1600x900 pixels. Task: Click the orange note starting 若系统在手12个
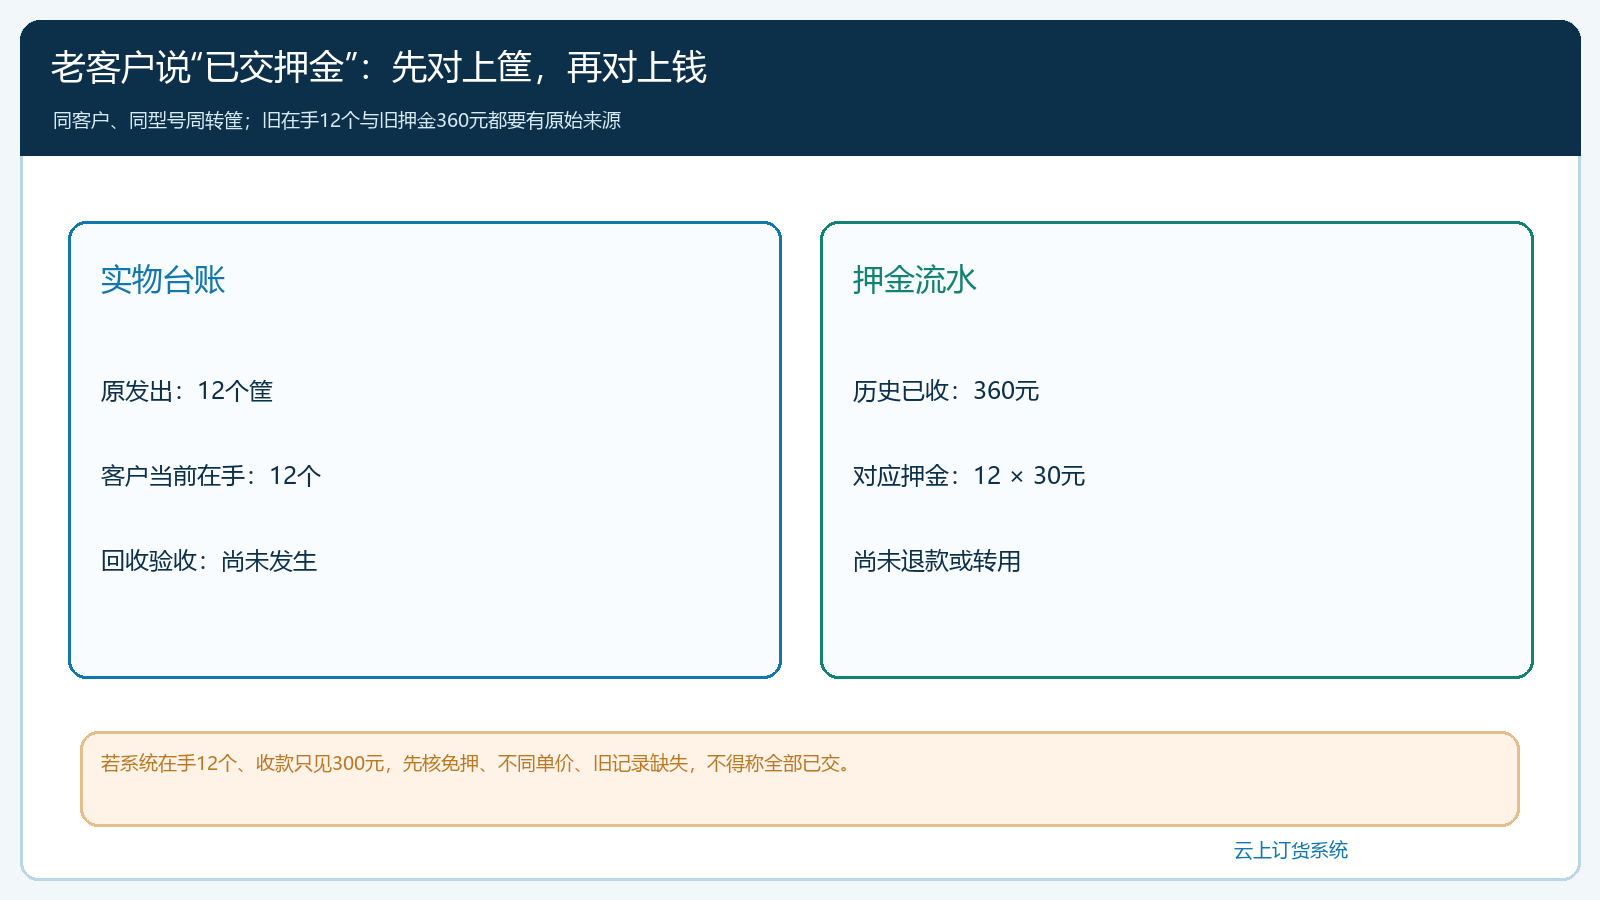pyautogui.click(x=478, y=764)
